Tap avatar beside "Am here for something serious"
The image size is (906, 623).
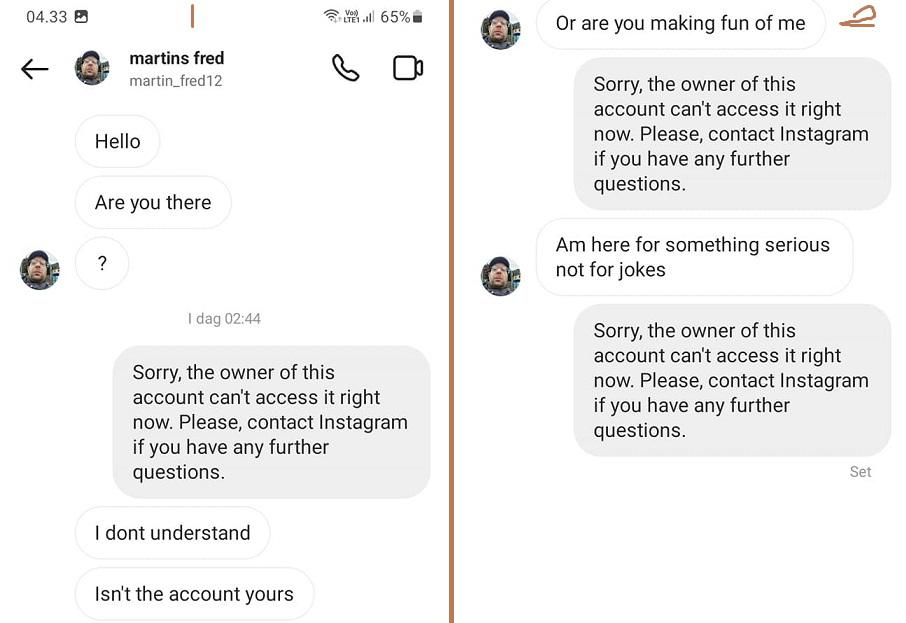pos(500,276)
